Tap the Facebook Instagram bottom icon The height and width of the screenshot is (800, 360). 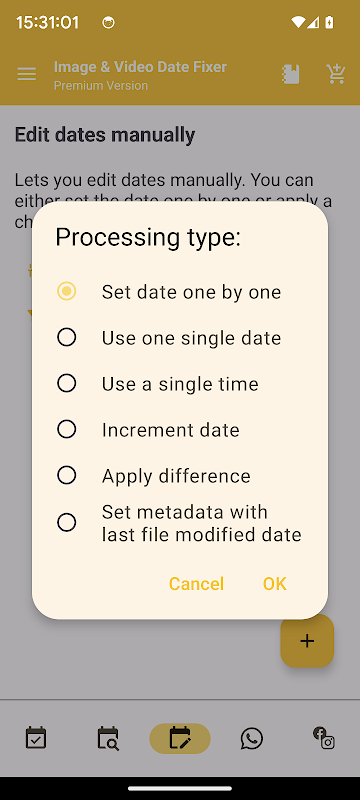click(324, 738)
